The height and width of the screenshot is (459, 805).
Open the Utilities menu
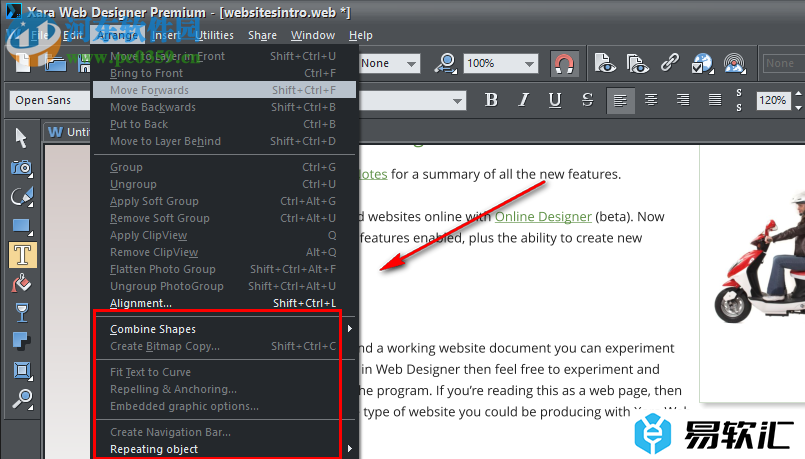(x=214, y=35)
